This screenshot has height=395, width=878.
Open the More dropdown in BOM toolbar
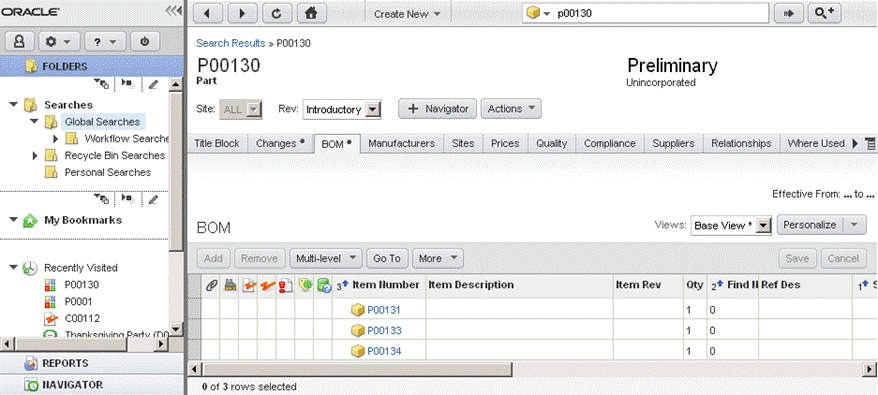pos(438,258)
